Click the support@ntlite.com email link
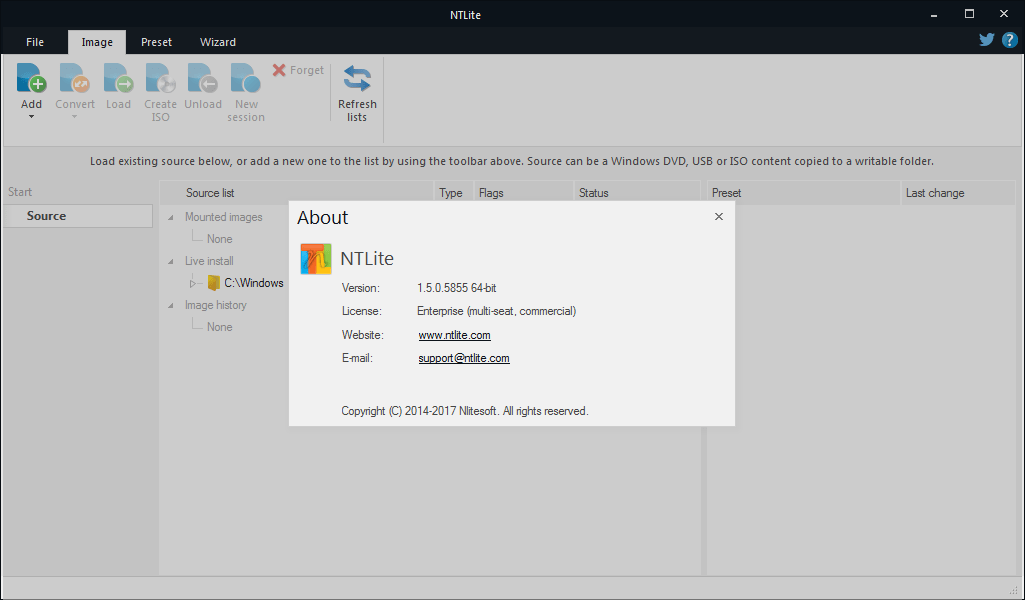 (x=464, y=358)
